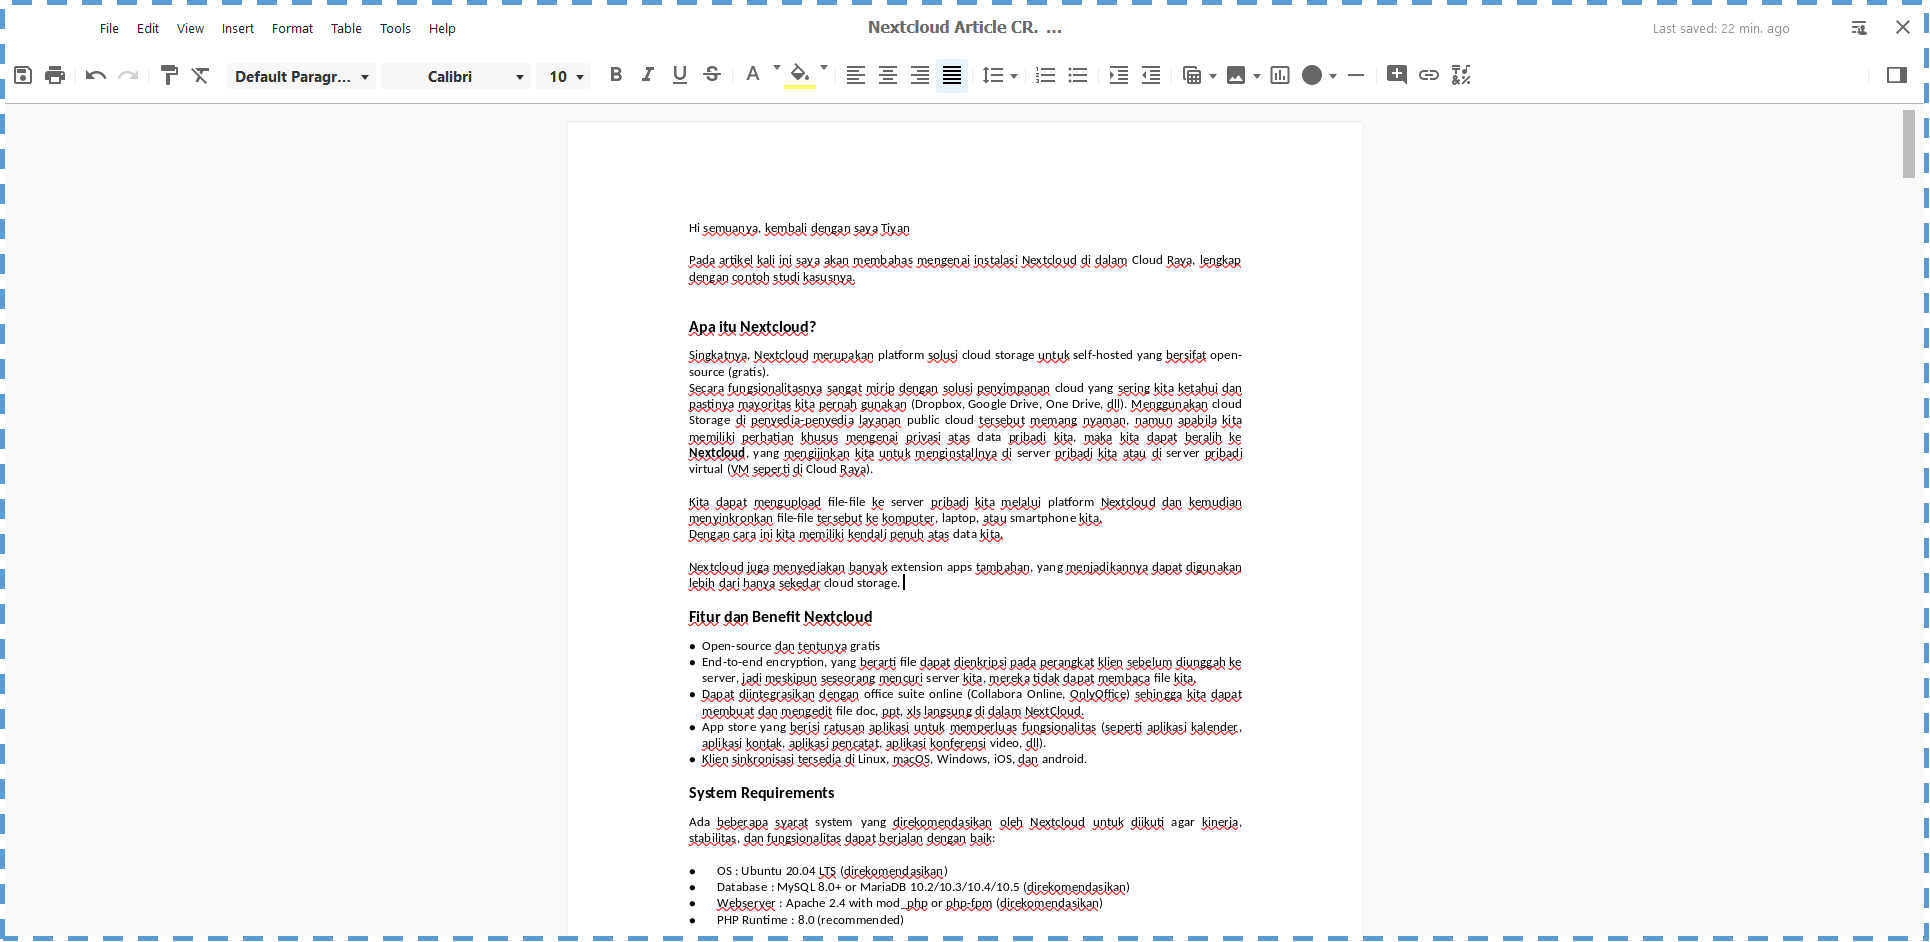This screenshot has width=1930, height=942.
Task: Increase the paragraph indent
Action: (x=1119, y=75)
